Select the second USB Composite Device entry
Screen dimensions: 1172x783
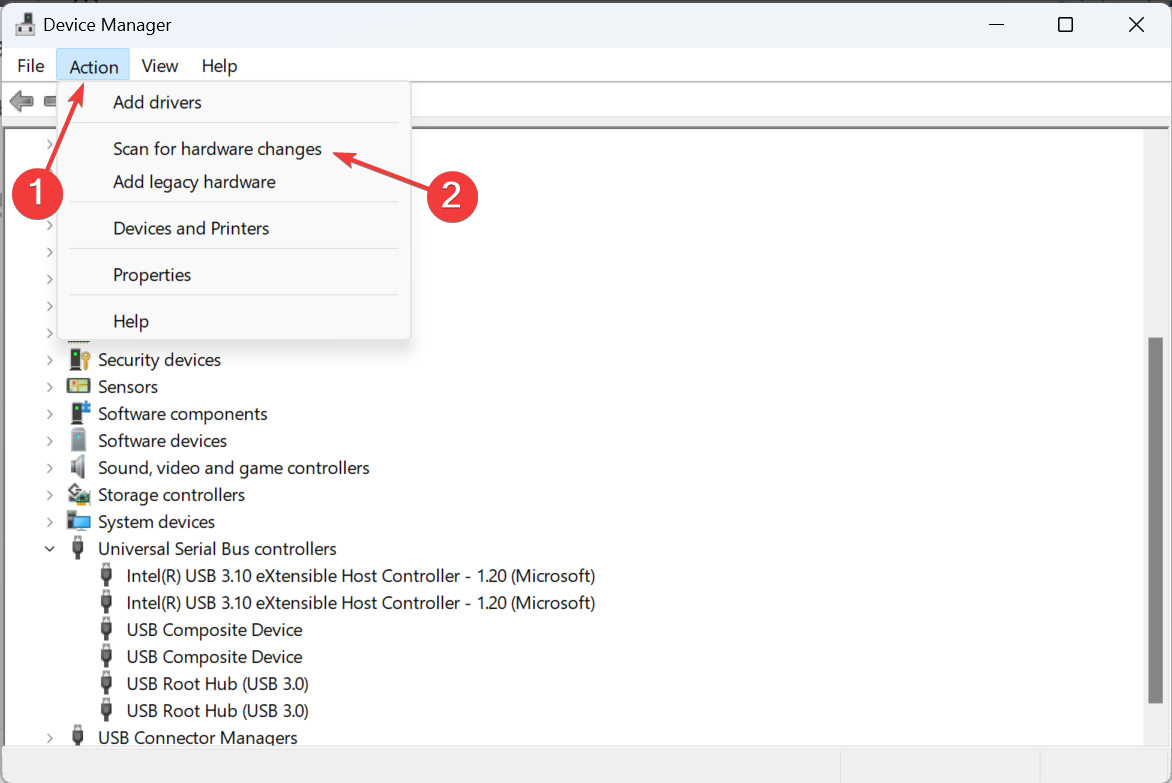(215, 657)
